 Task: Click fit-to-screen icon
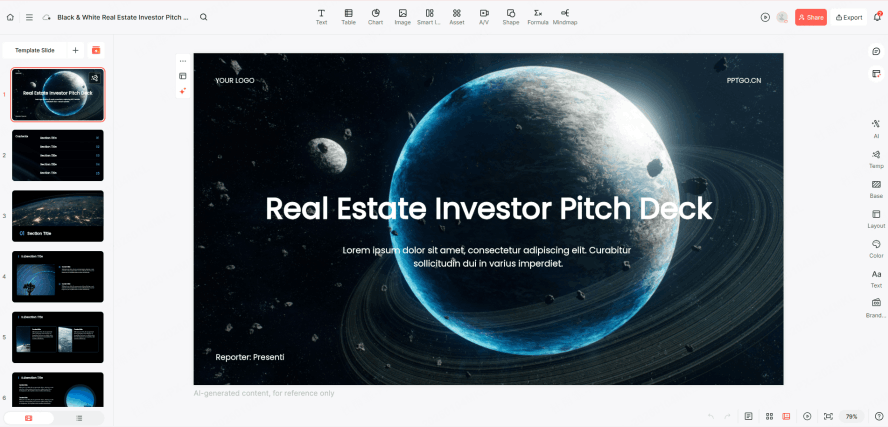(x=829, y=416)
